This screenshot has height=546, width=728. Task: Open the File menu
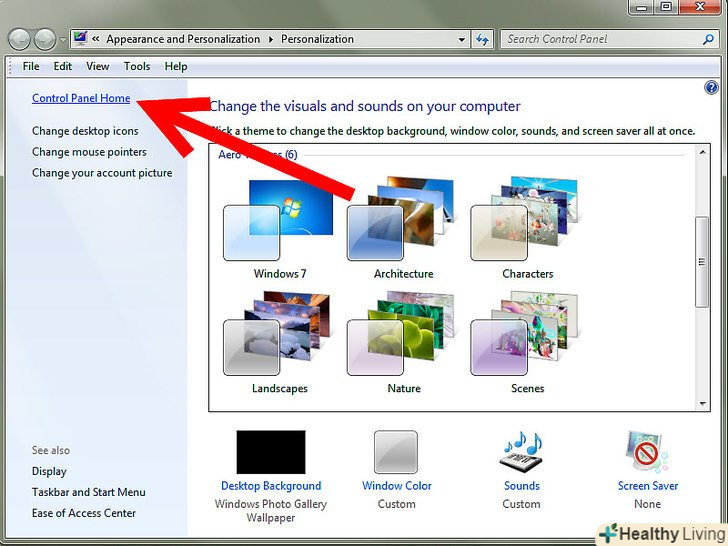31,66
